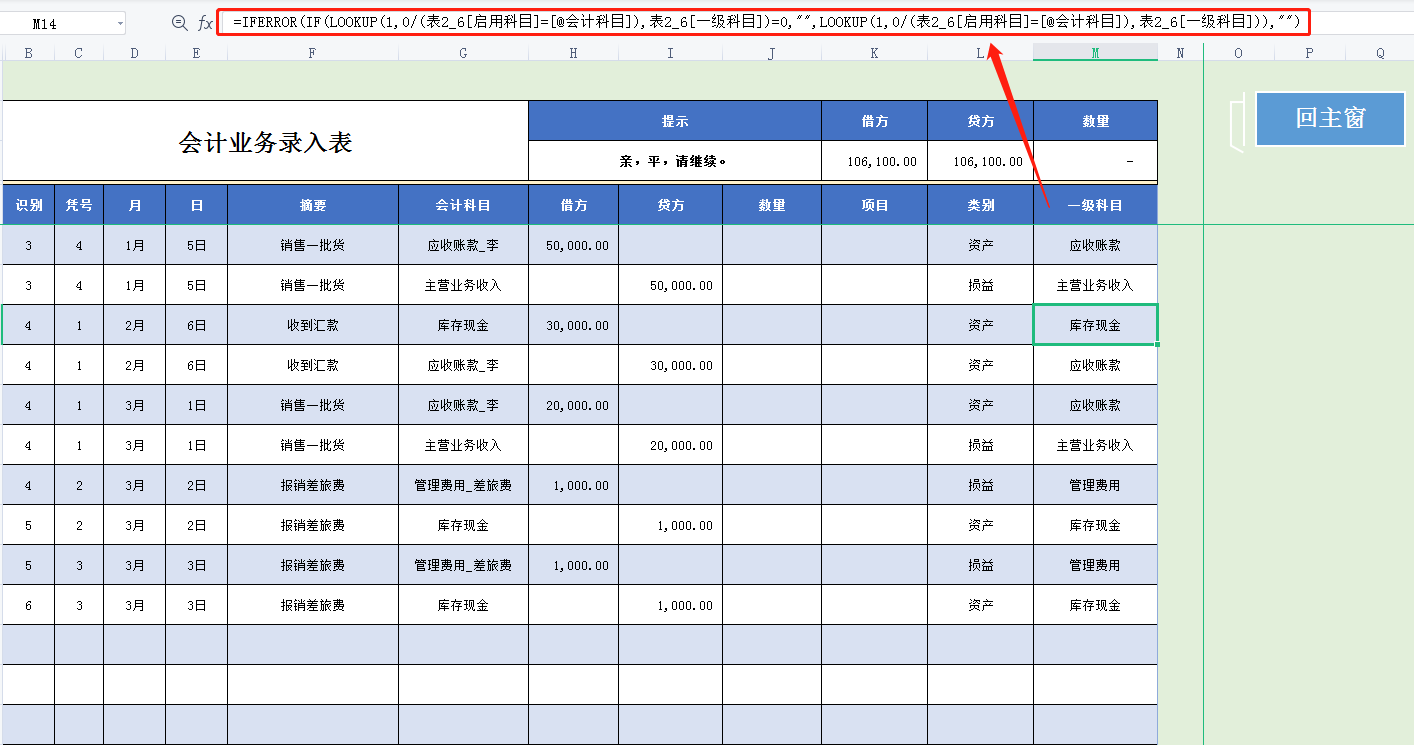The height and width of the screenshot is (745, 1414).
Task: Click the 摘要 column header cell
Action: pyautogui.click(x=313, y=204)
